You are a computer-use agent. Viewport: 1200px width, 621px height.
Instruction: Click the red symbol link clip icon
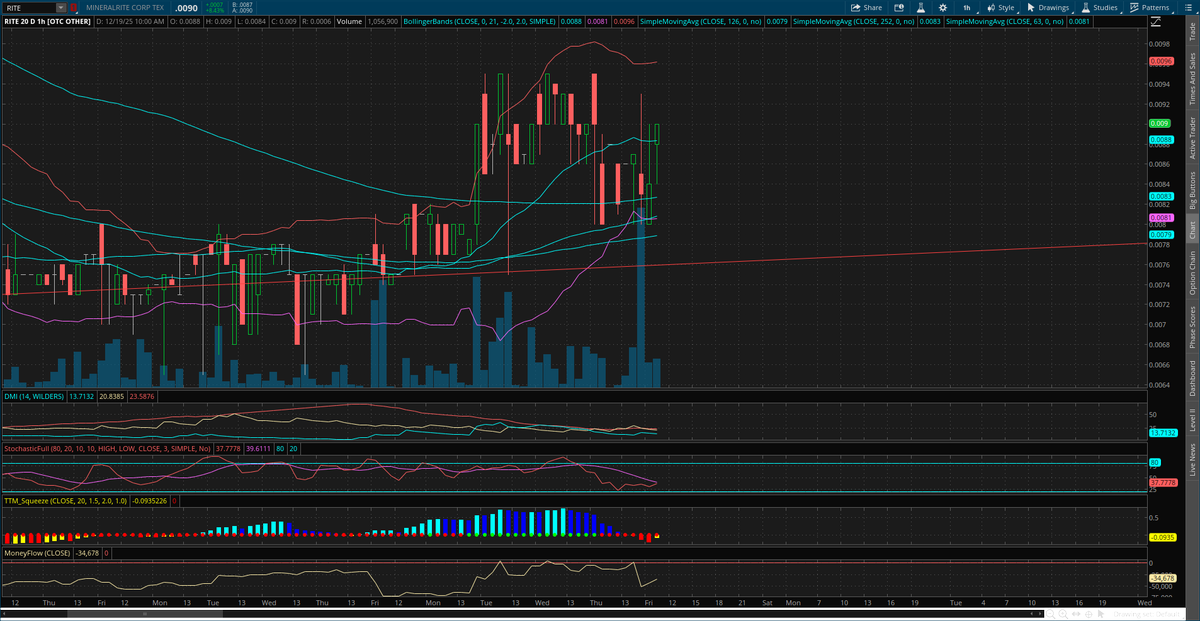point(74,7)
